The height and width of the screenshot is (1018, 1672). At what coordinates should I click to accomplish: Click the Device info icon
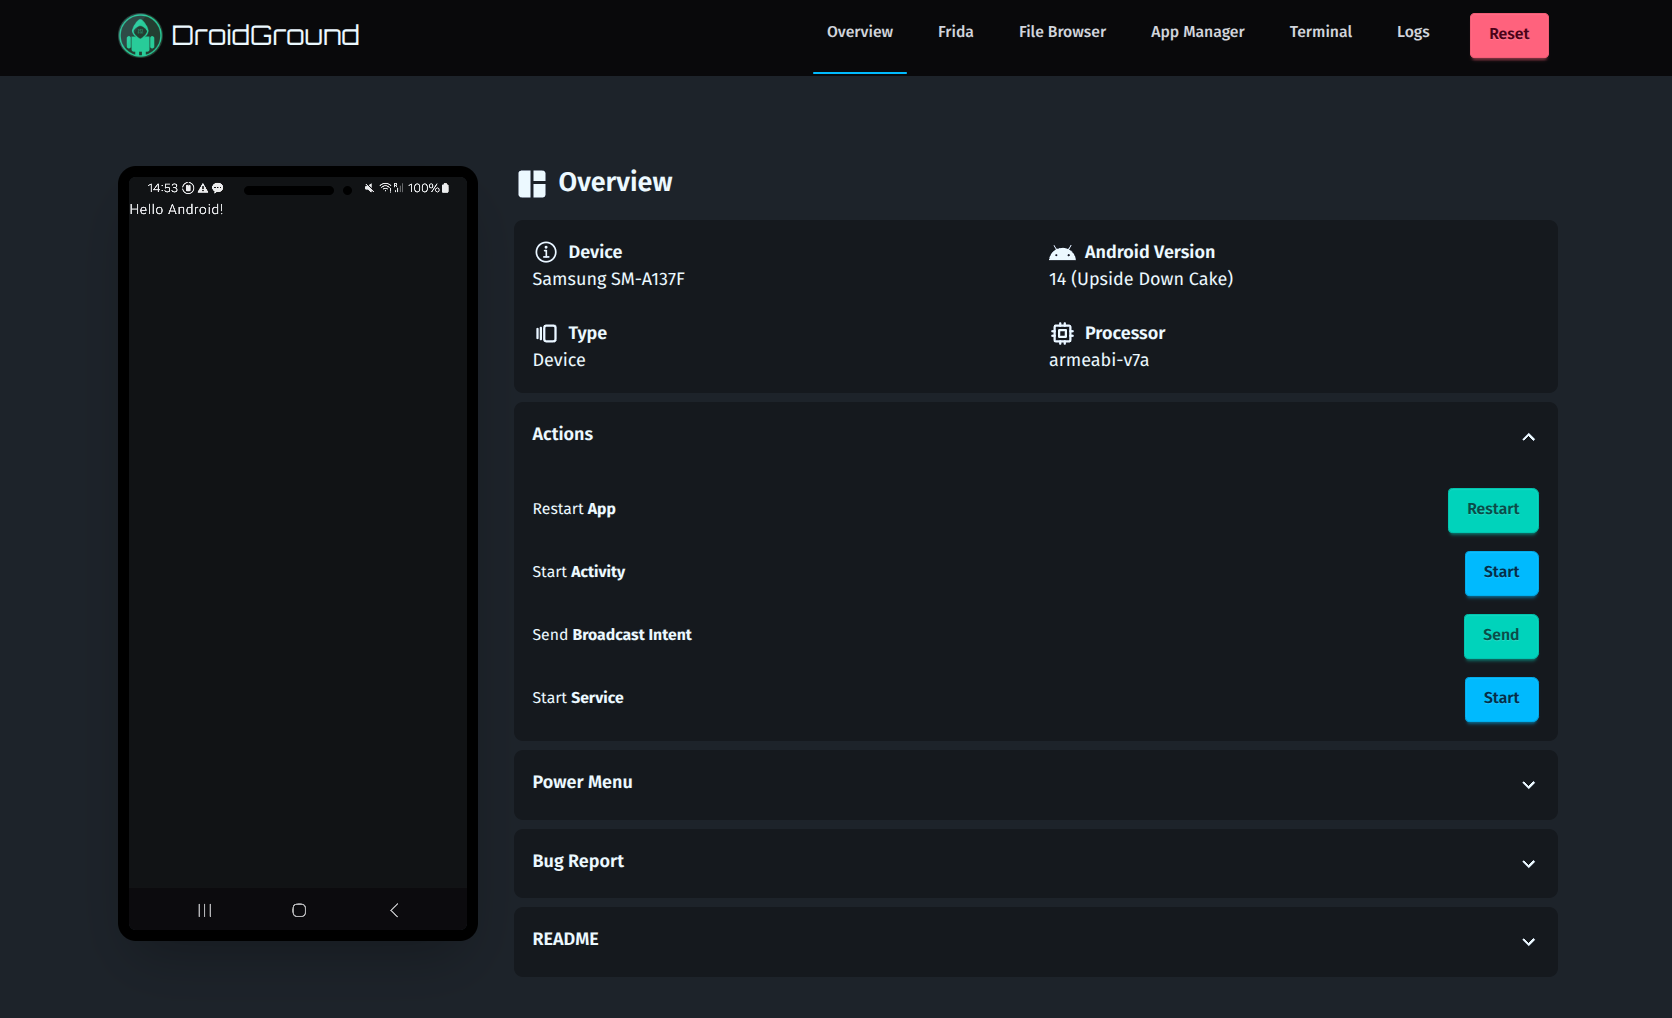coord(545,252)
